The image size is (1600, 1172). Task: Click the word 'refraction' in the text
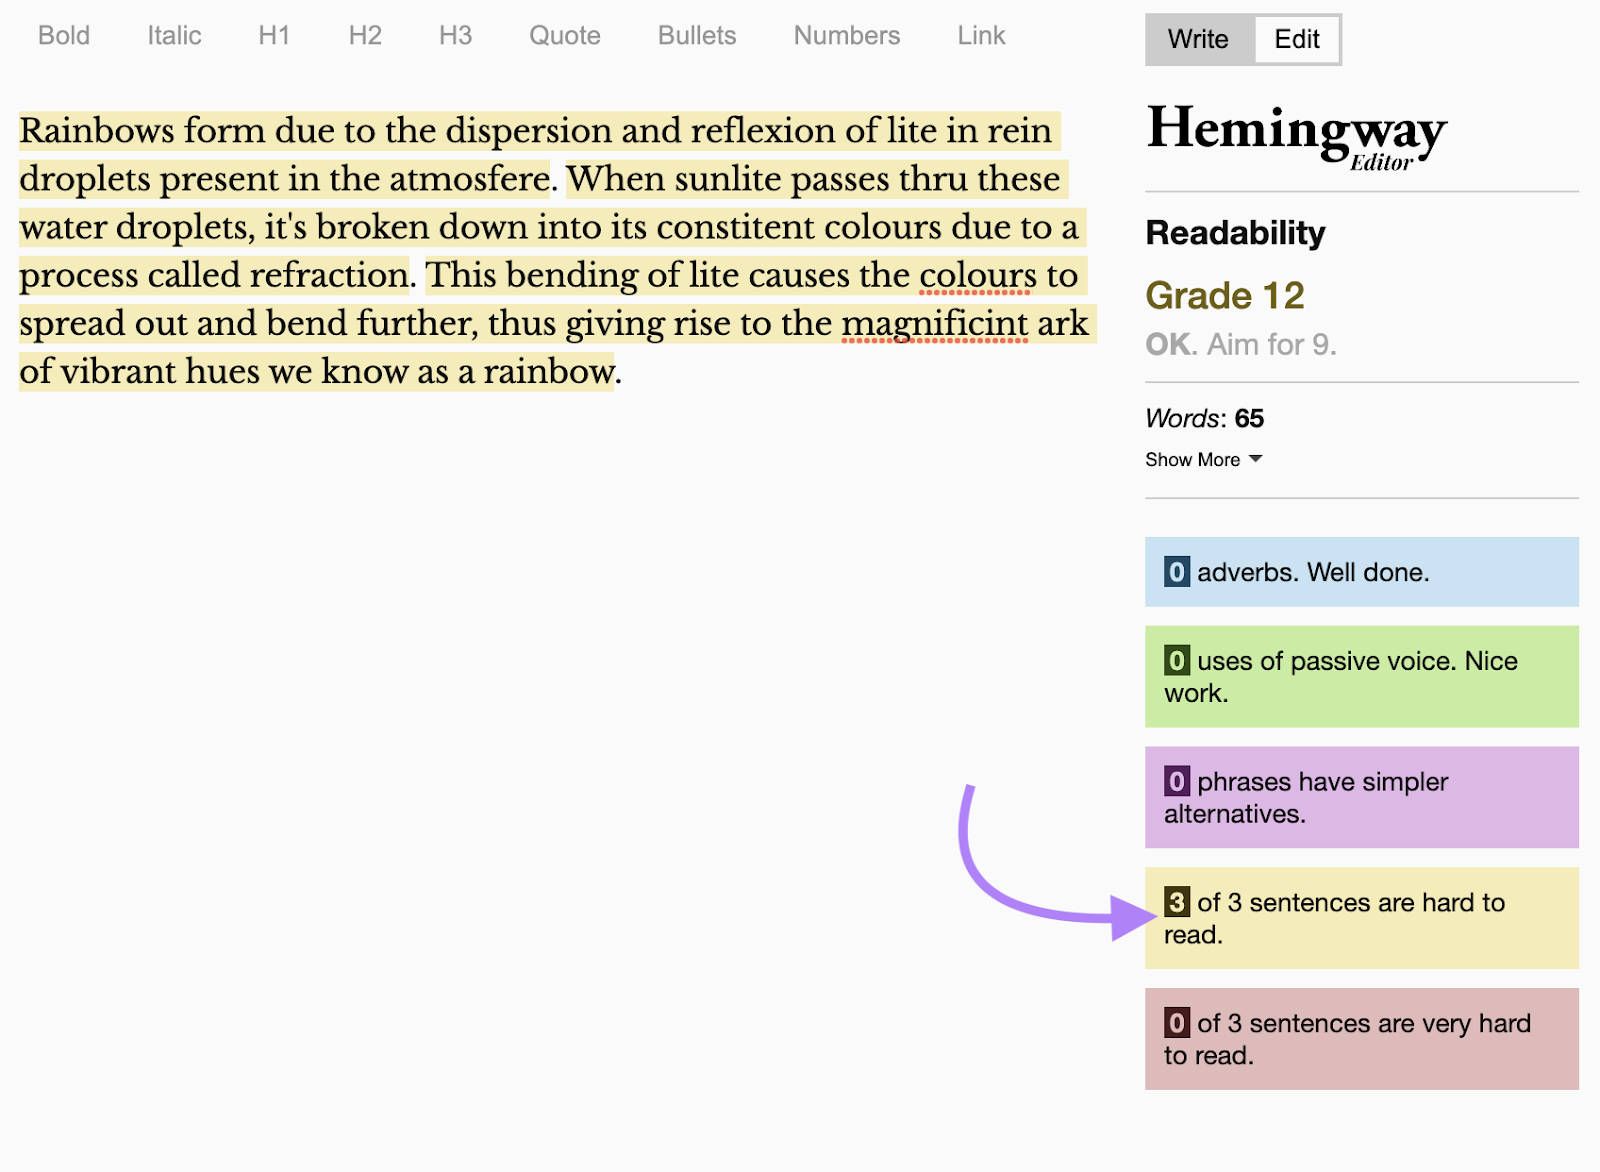tap(329, 275)
